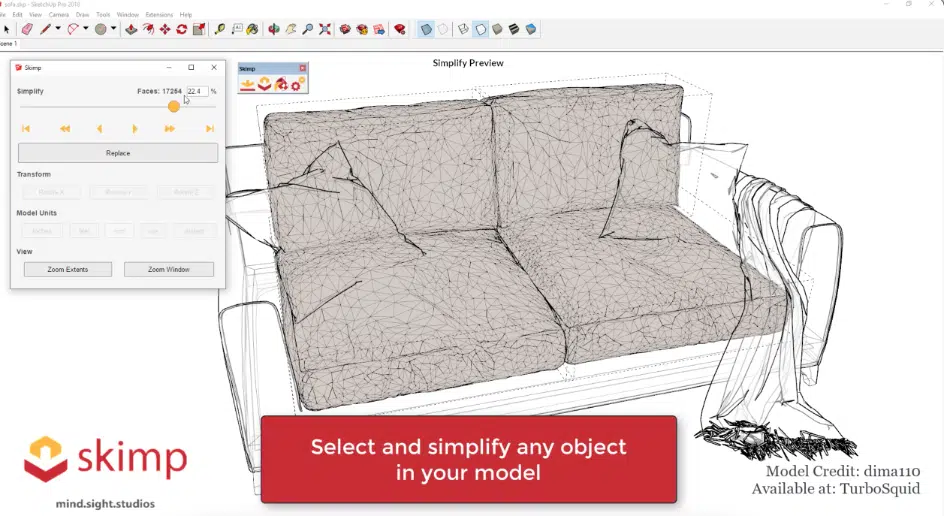
Task: Activate the Orbit camera tool
Action: (x=274, y=29)
